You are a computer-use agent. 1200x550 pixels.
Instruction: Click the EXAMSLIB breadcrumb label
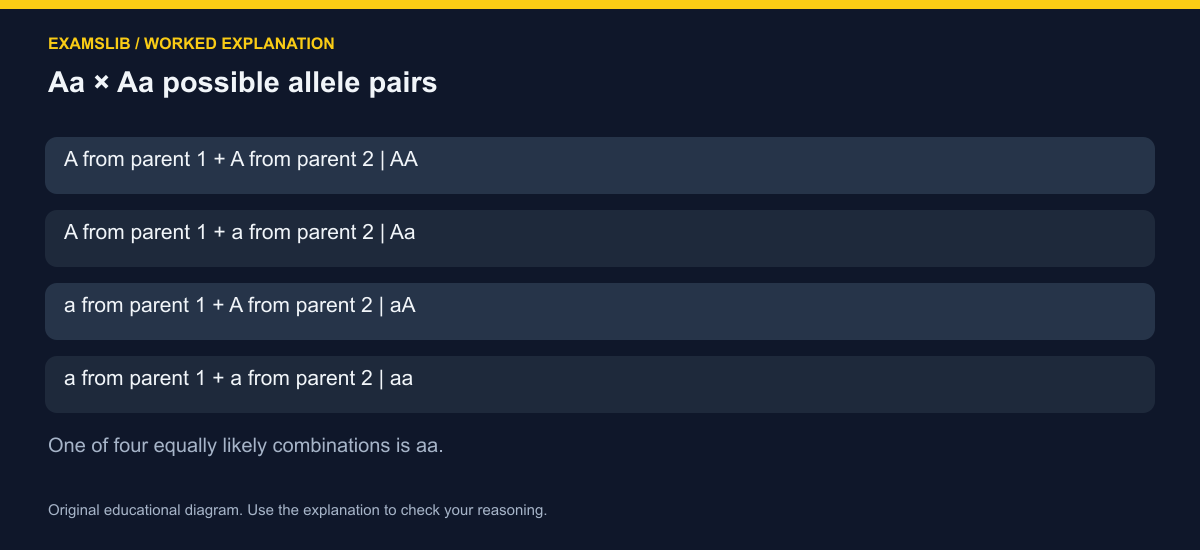click(88, 44)
